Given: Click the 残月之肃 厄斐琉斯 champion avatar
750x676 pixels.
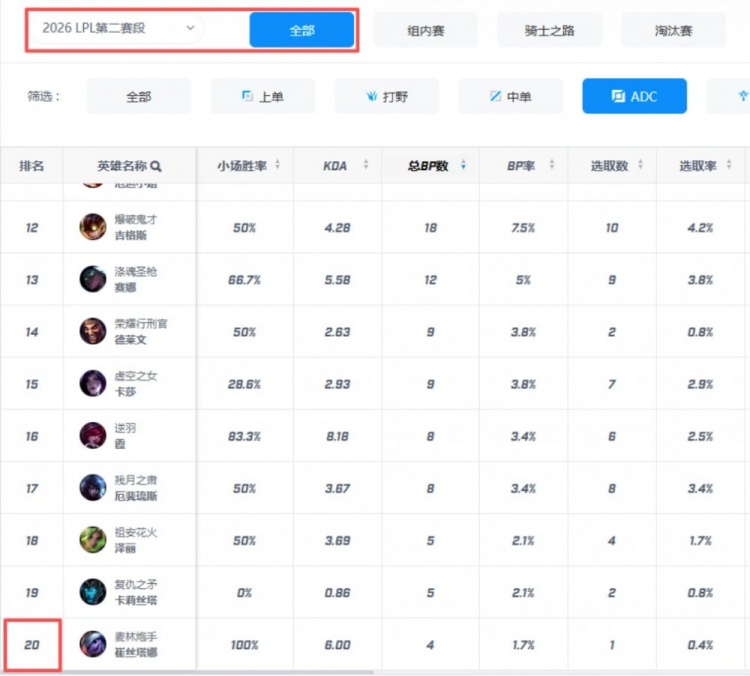Looking at the screenshot, I should pyautogui.click(x=93, y=488).
